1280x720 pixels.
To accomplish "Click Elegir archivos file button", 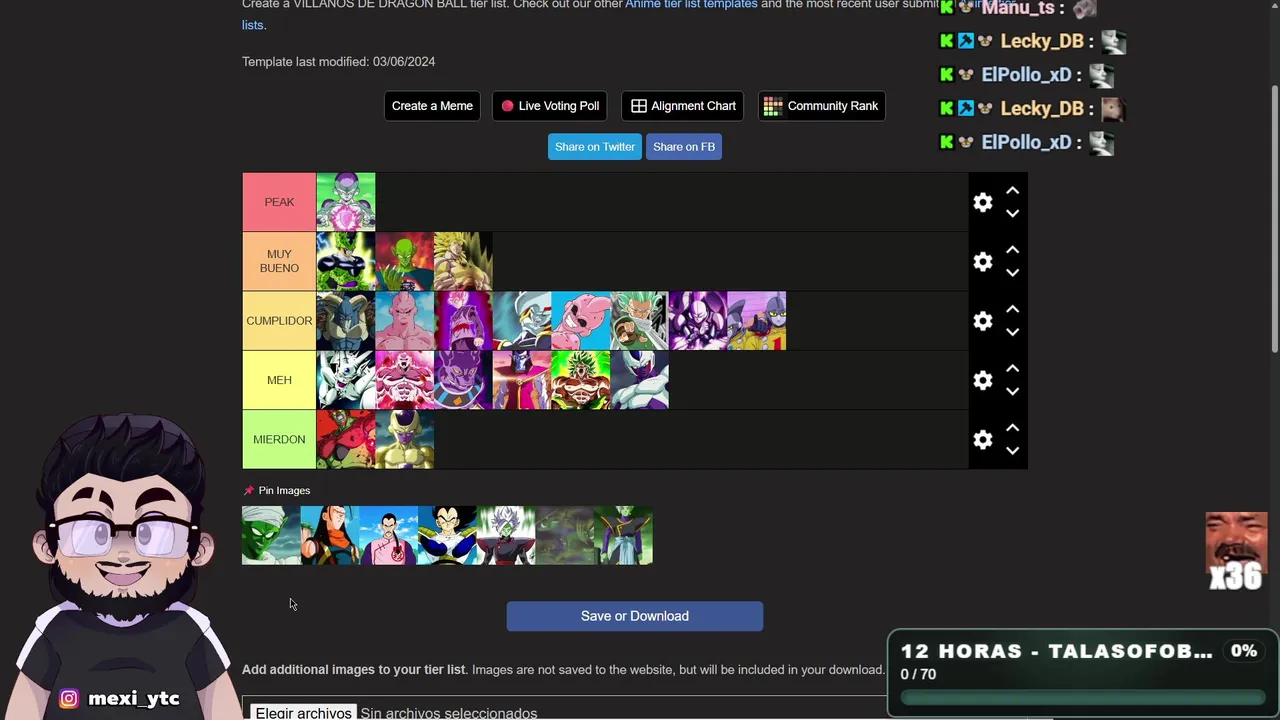I will click(x=303, y=712).
